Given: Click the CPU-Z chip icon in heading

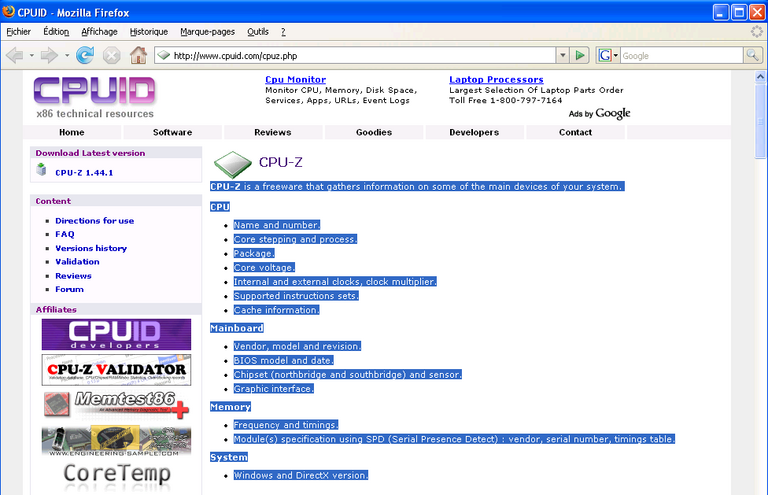Looking at the screenshot, I should (x=233, y=164).
